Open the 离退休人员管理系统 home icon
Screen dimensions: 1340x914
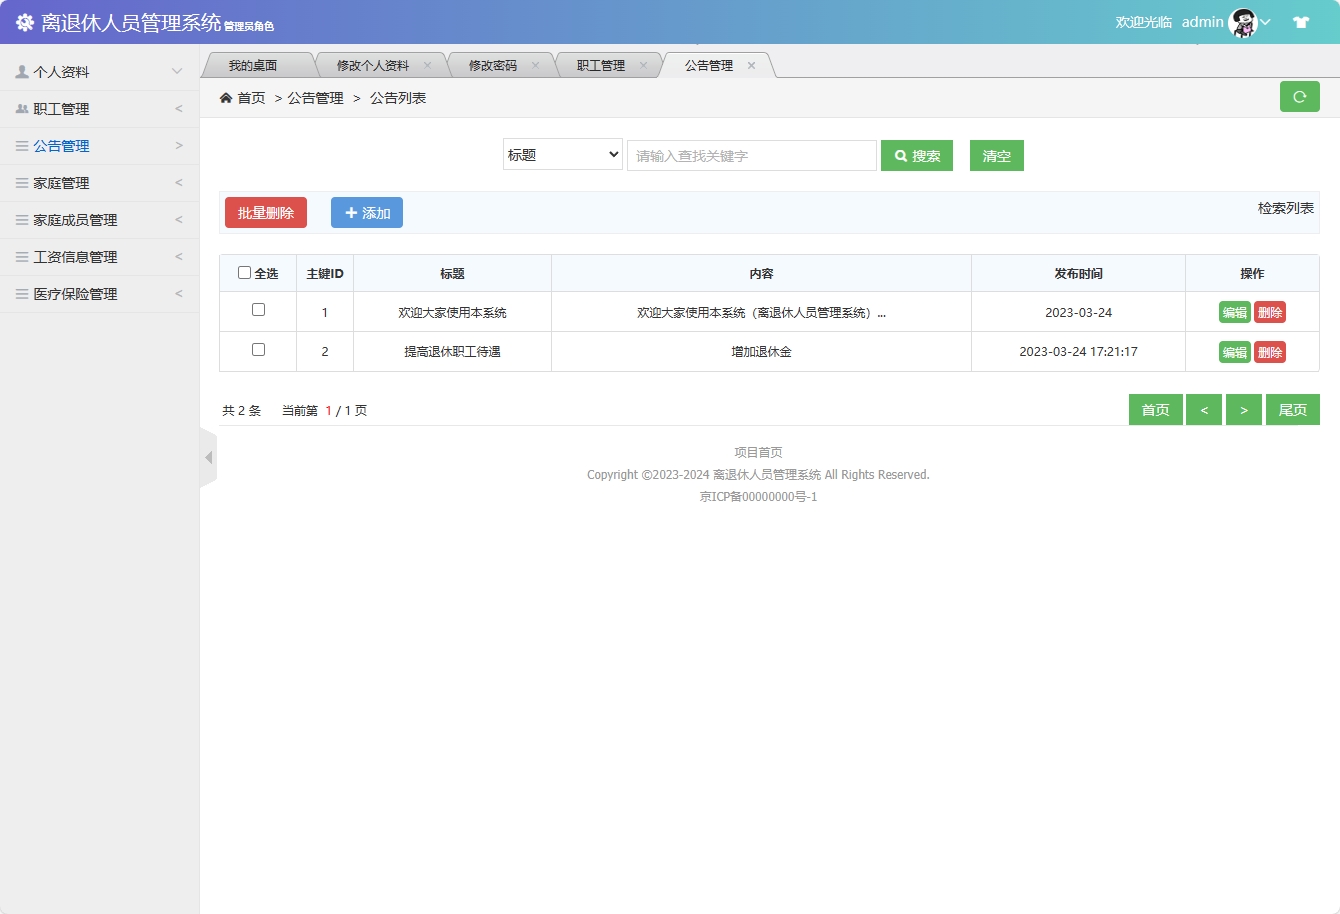click(24, 21)
